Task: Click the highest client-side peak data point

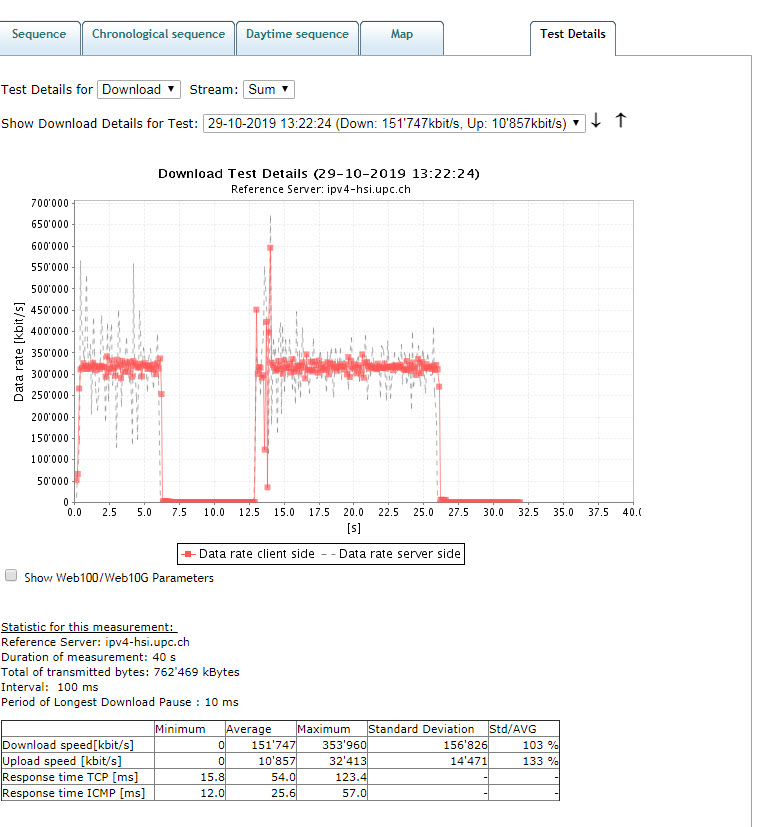Action: pos(270,247)
